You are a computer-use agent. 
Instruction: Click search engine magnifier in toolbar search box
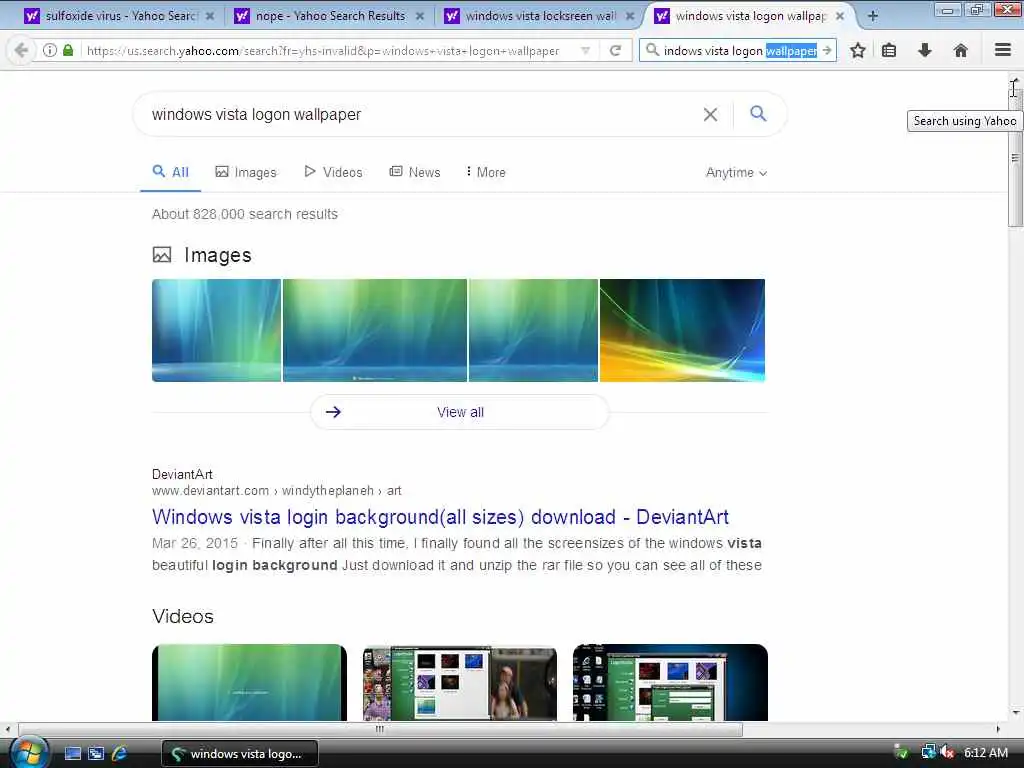click(x=652, y=50)
